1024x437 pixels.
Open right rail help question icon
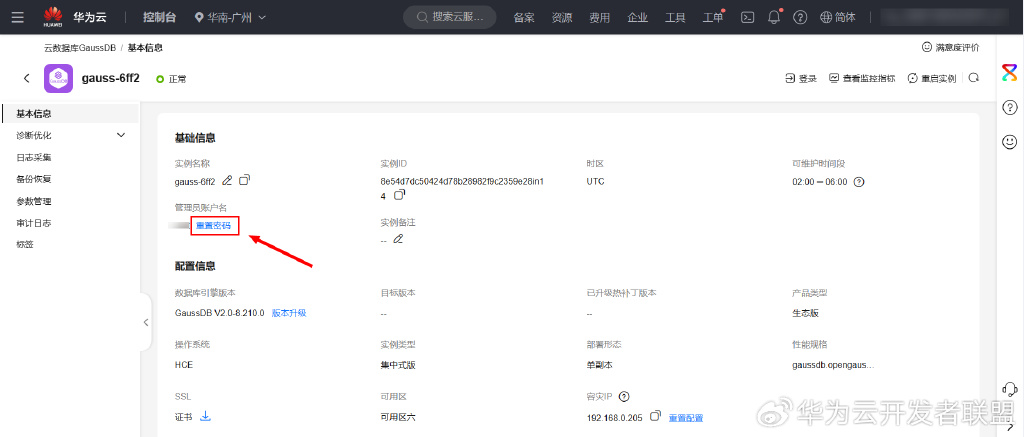1010,107
